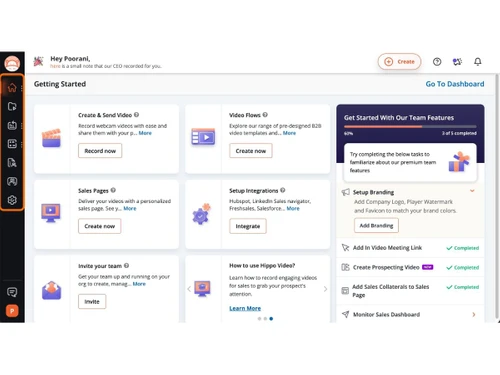The height and width of the screenshot is (375, 500).
Task: Open the video library icon in sidebar
Action: click(12, 106)
